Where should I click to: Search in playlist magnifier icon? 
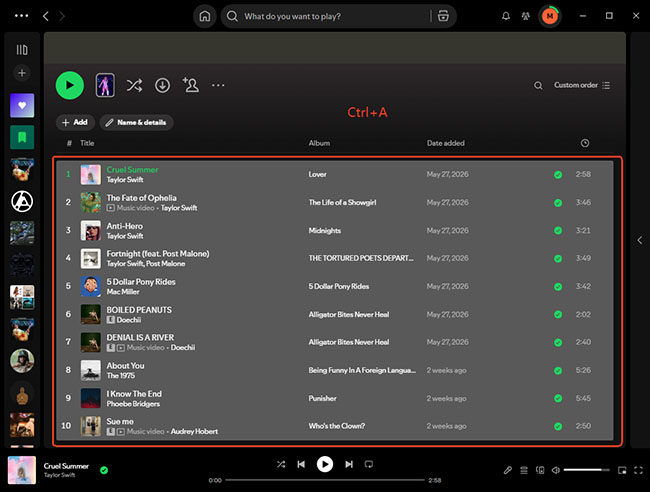[538, 85]
